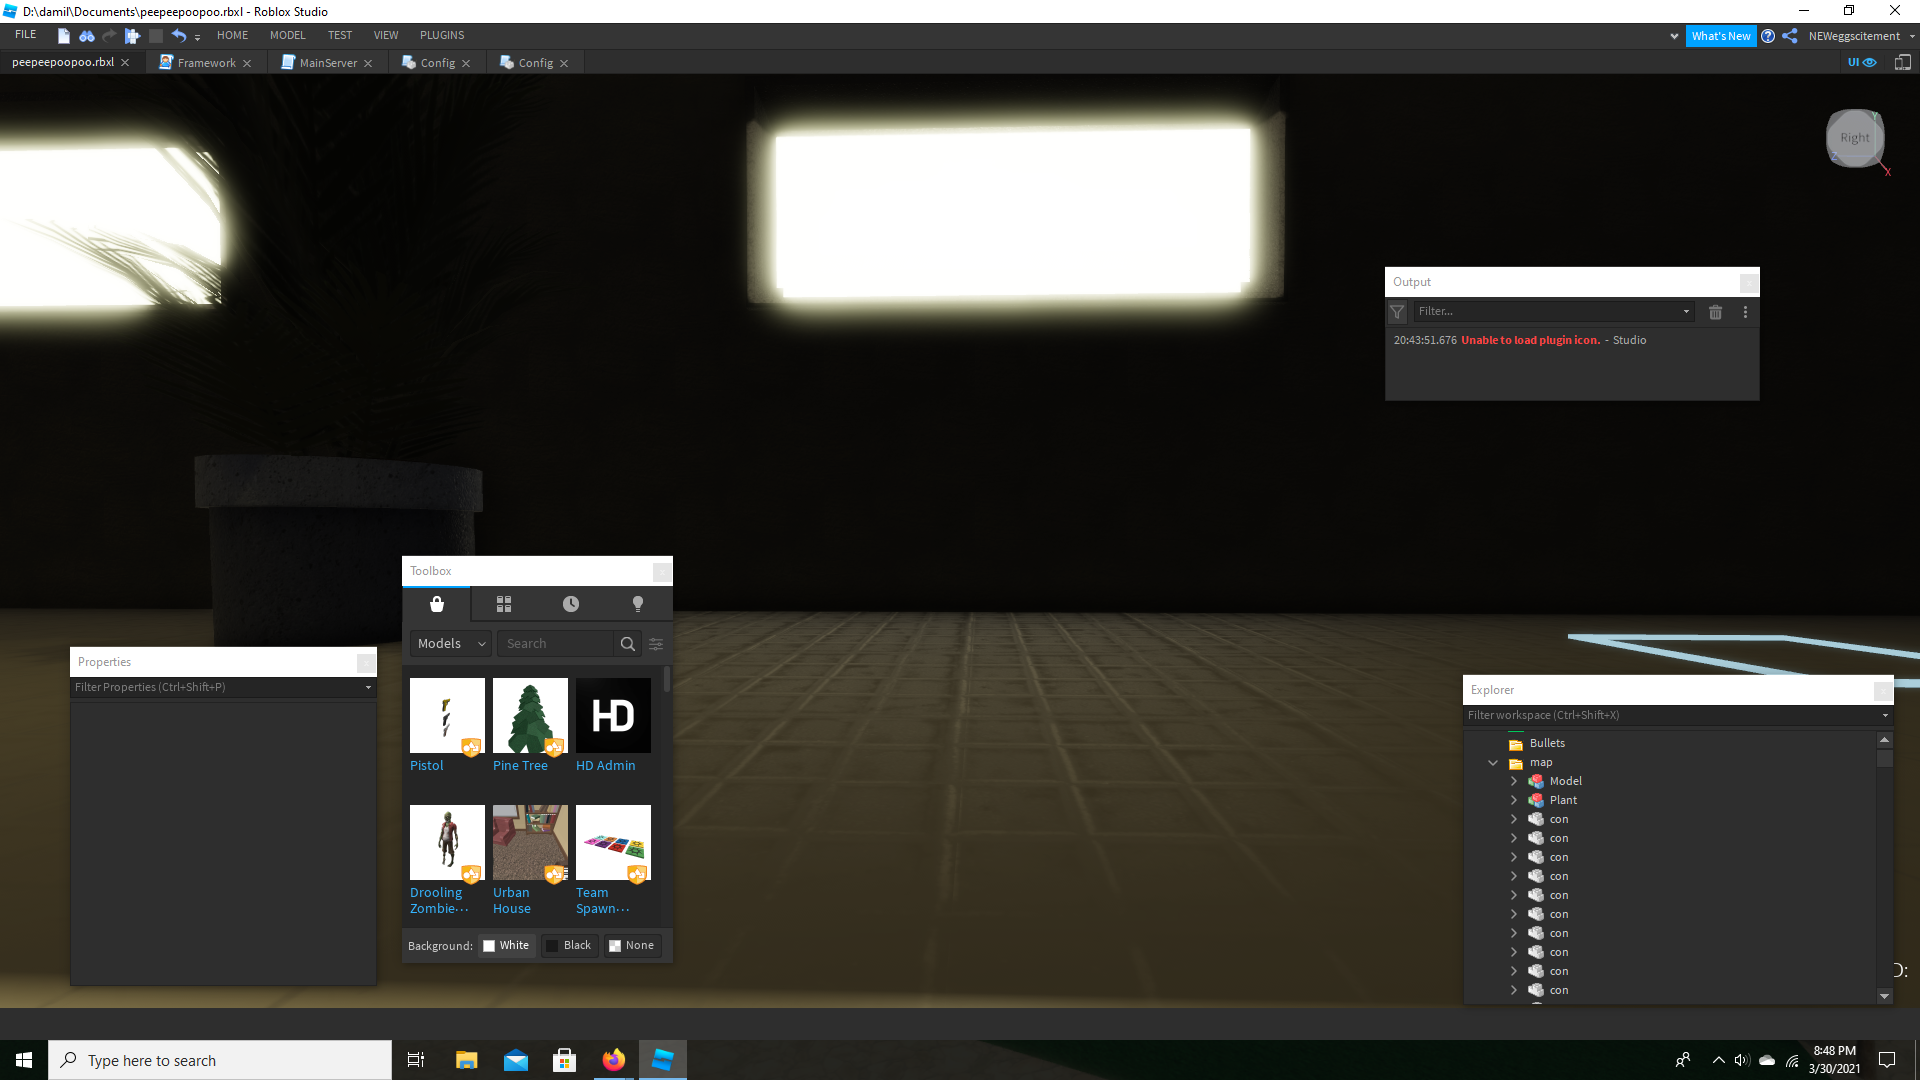Screen dimensions: 1920x1080
Task: Open the Creations lightbulb tab in Toolbox
Action: click(637, 604)
